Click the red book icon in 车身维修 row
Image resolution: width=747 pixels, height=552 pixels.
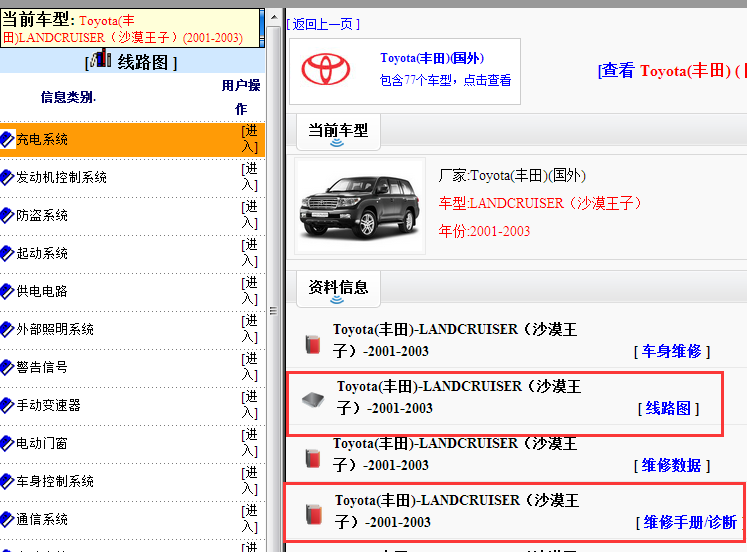click(x=313, y=344)
